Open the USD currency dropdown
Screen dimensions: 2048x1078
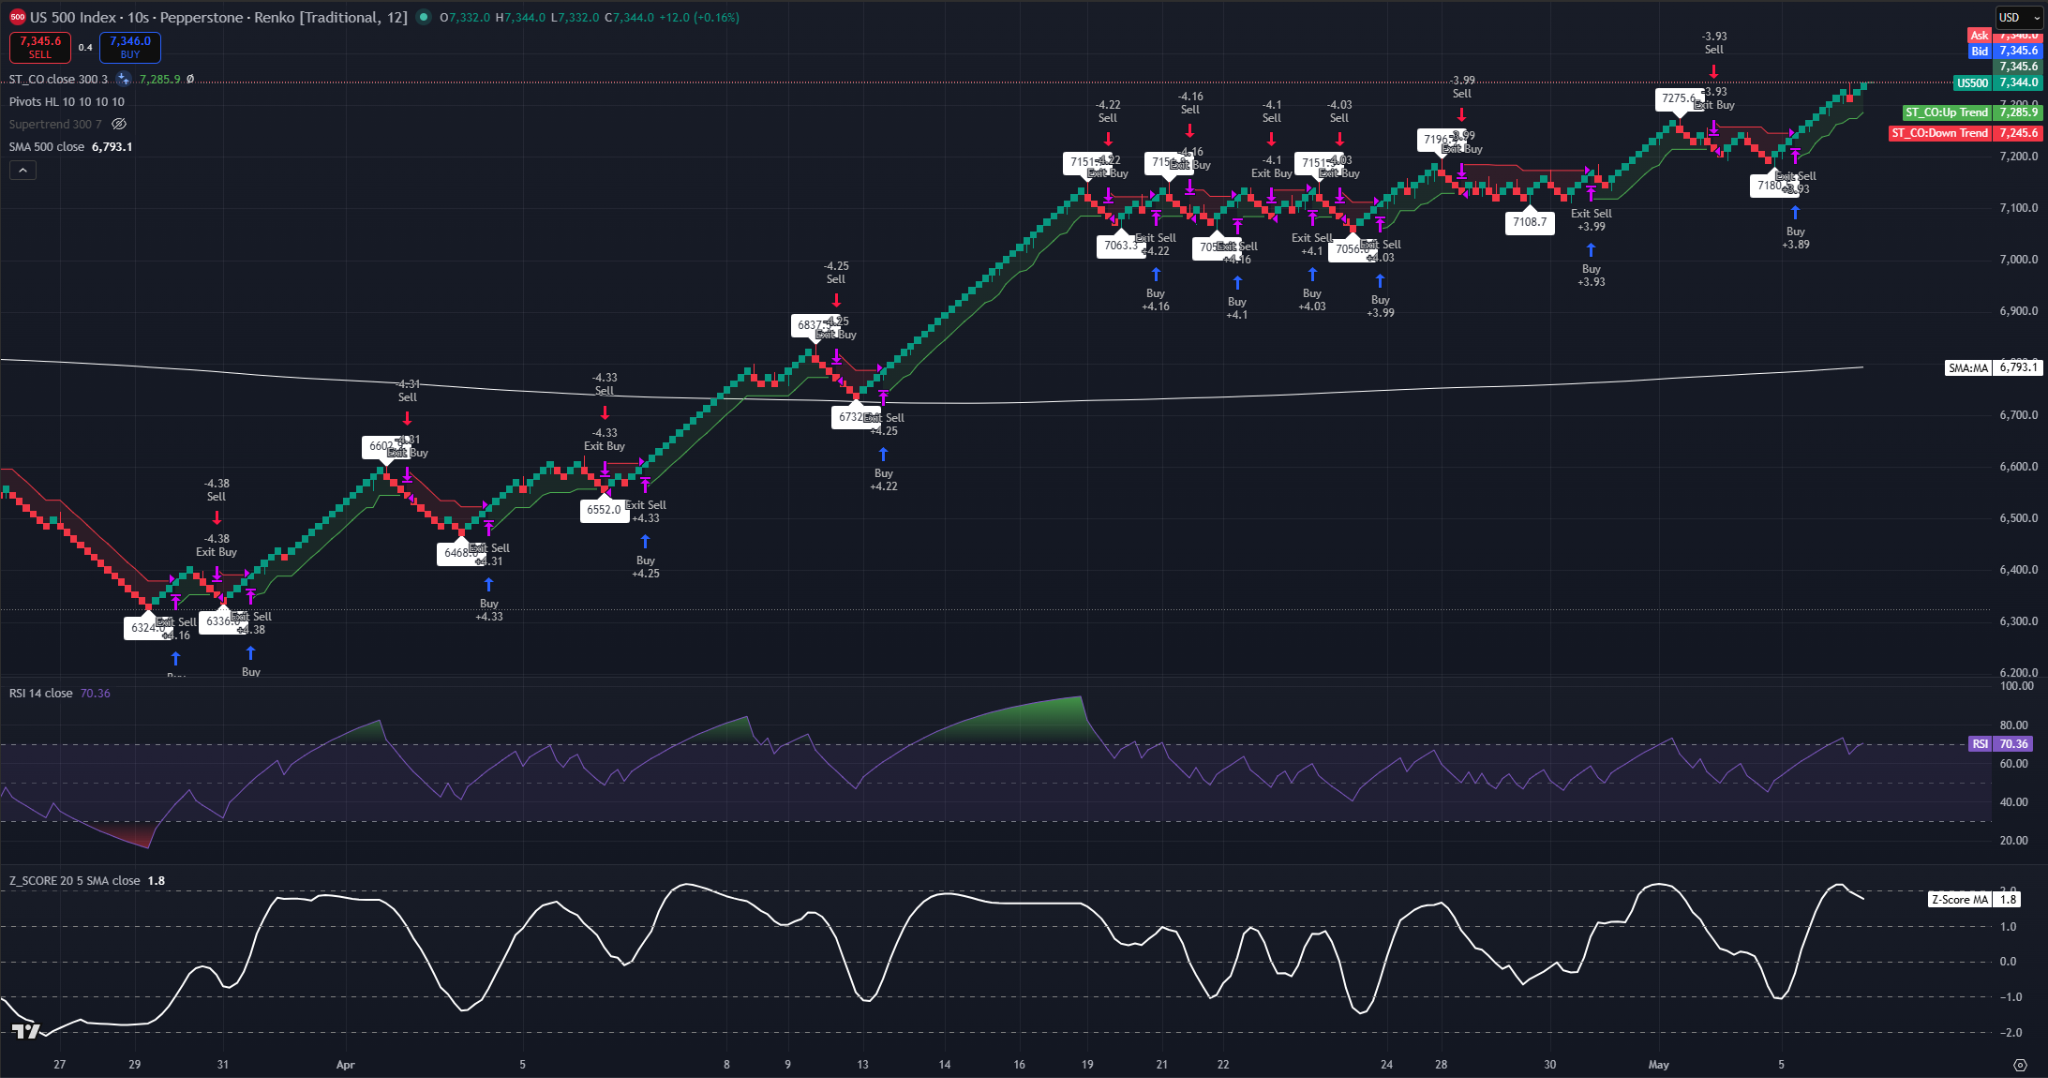pos(2020,17)
